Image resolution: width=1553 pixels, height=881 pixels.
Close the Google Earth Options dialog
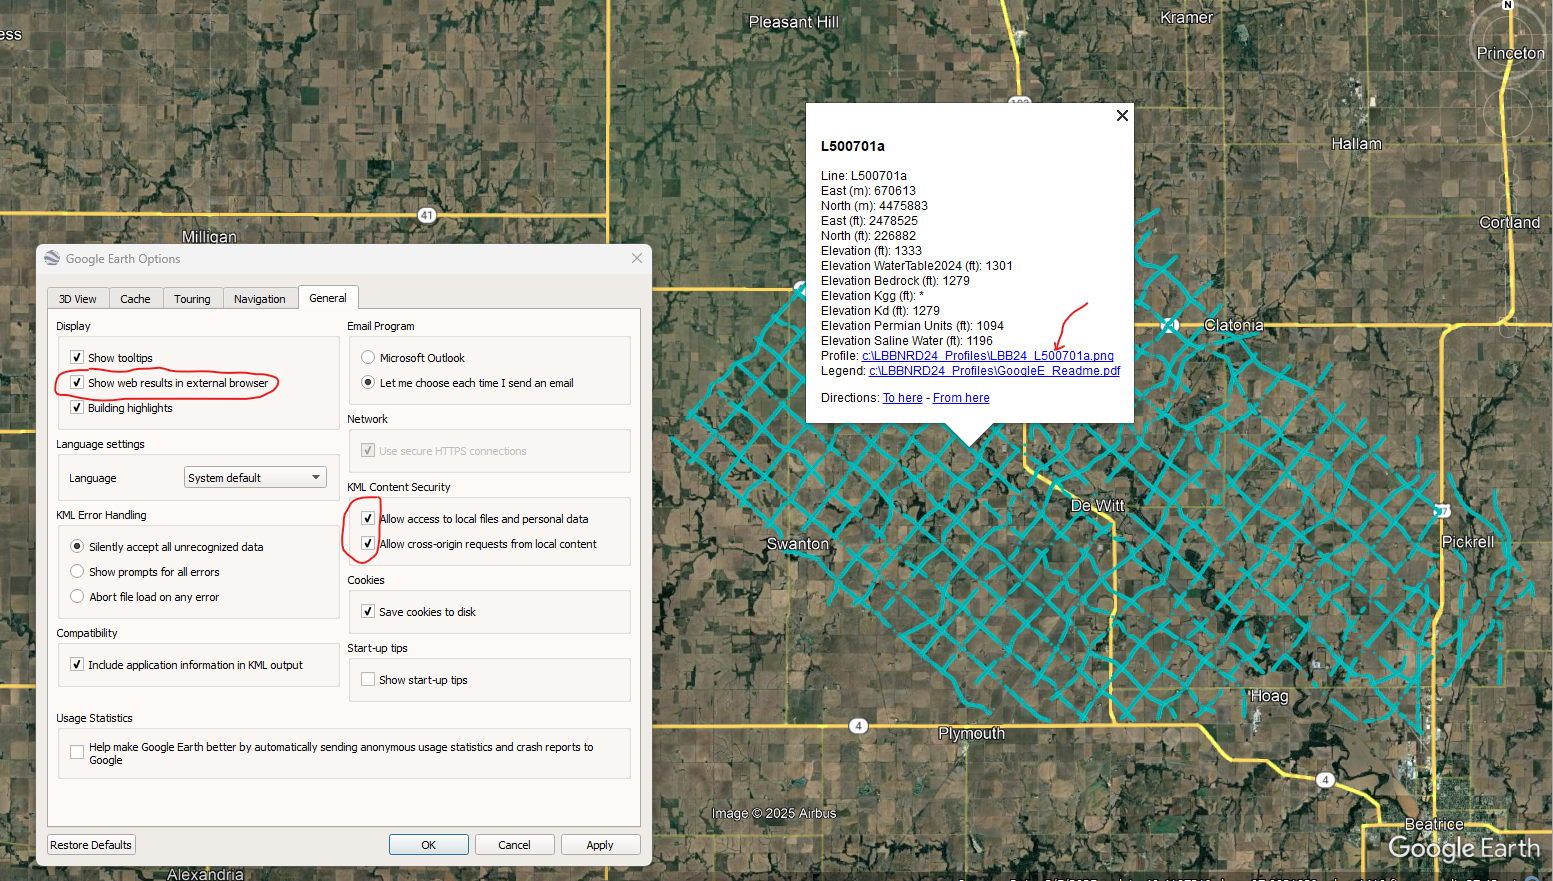coord(637,258)
